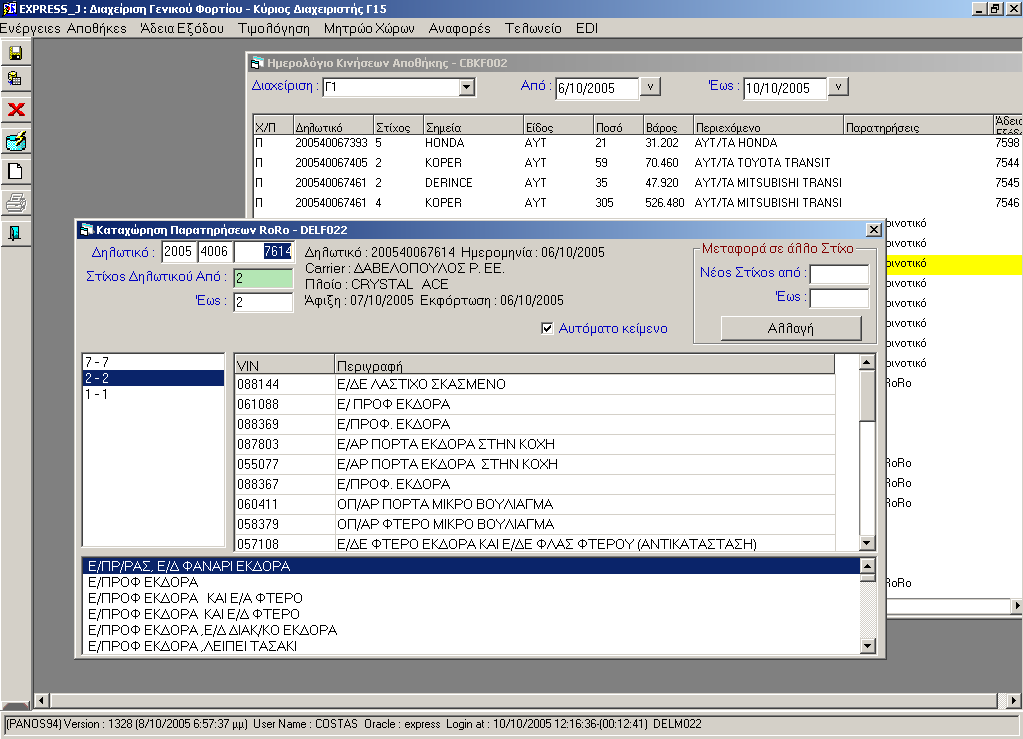Click the Δηλωτικό field containing 4006
This screenshot has height=739, width=1023.
click(215, 252)
